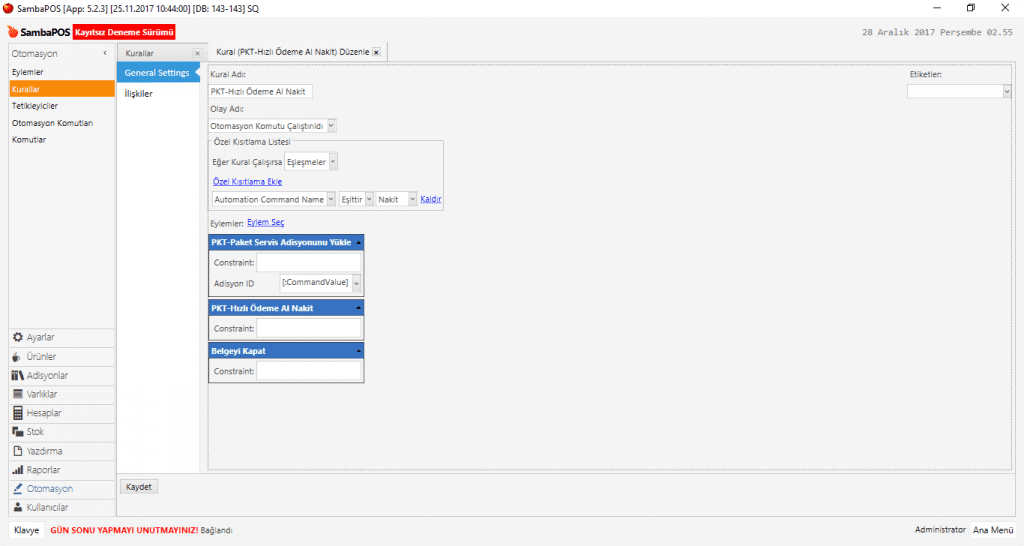The height and width of the screenshot is (546, 1024).
Task: Open Ürünler section in sidebar
Action: click(40, 356)
